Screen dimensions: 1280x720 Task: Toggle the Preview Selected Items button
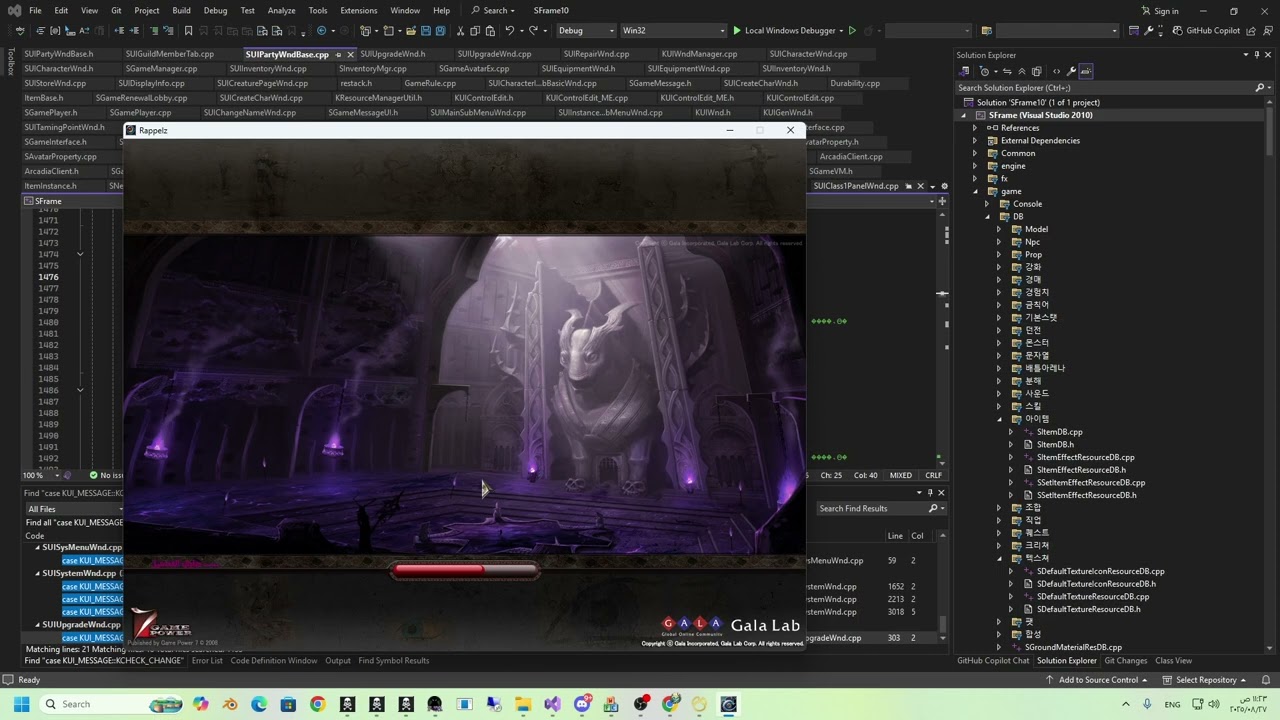point(1086,71)
